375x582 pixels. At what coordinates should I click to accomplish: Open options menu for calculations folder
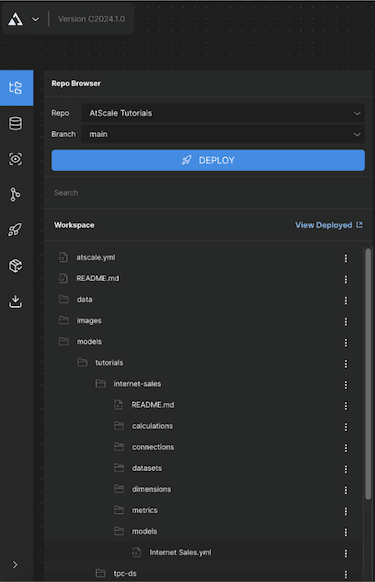pos(346,427)
